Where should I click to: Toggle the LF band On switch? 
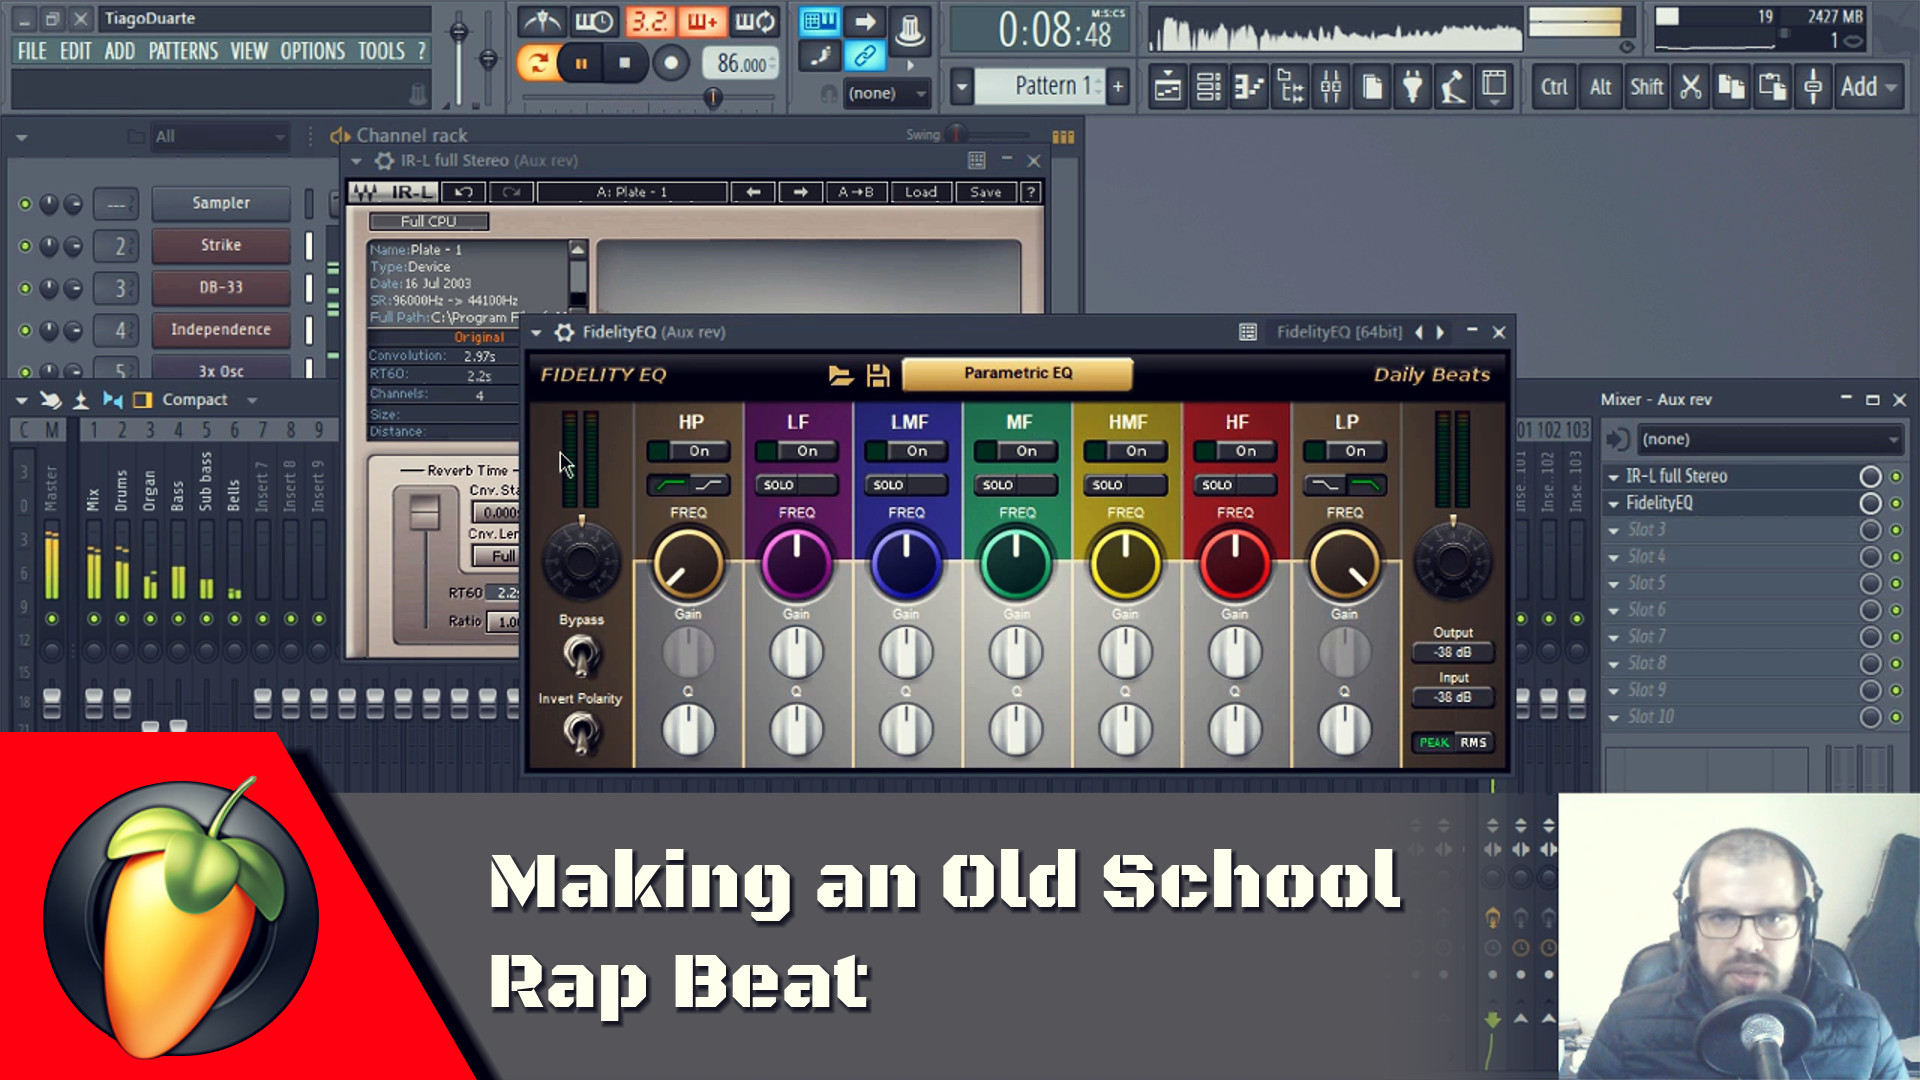point(797,451)
